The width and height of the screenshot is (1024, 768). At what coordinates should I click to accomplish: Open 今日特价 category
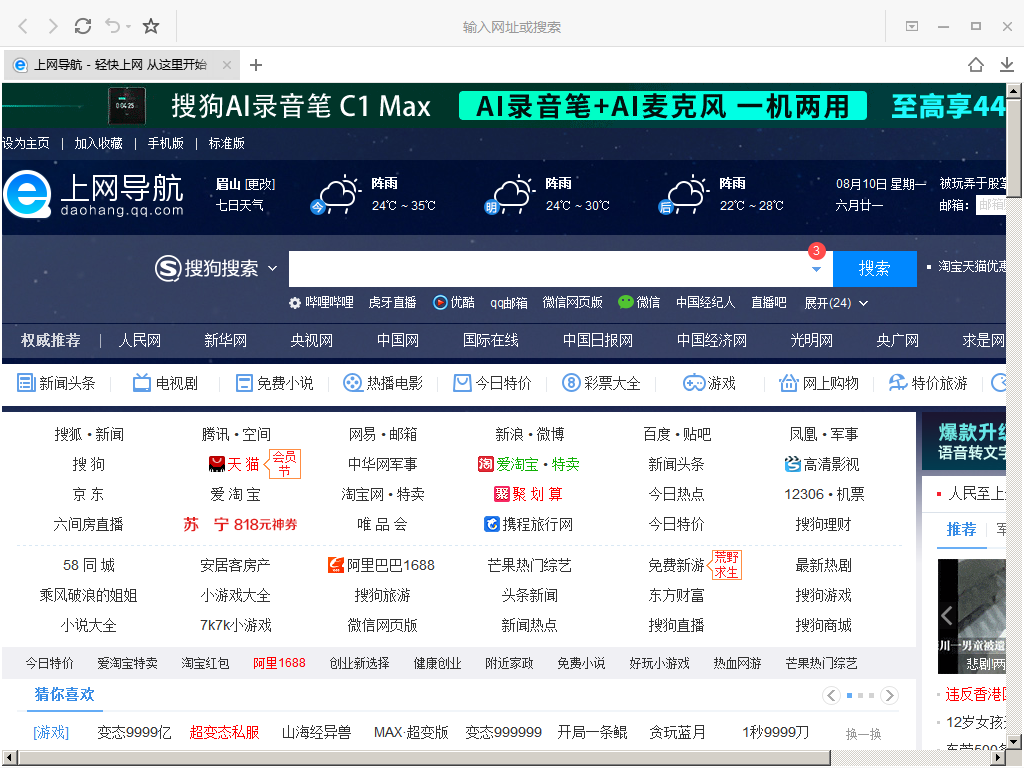click(x=492, y=383)
